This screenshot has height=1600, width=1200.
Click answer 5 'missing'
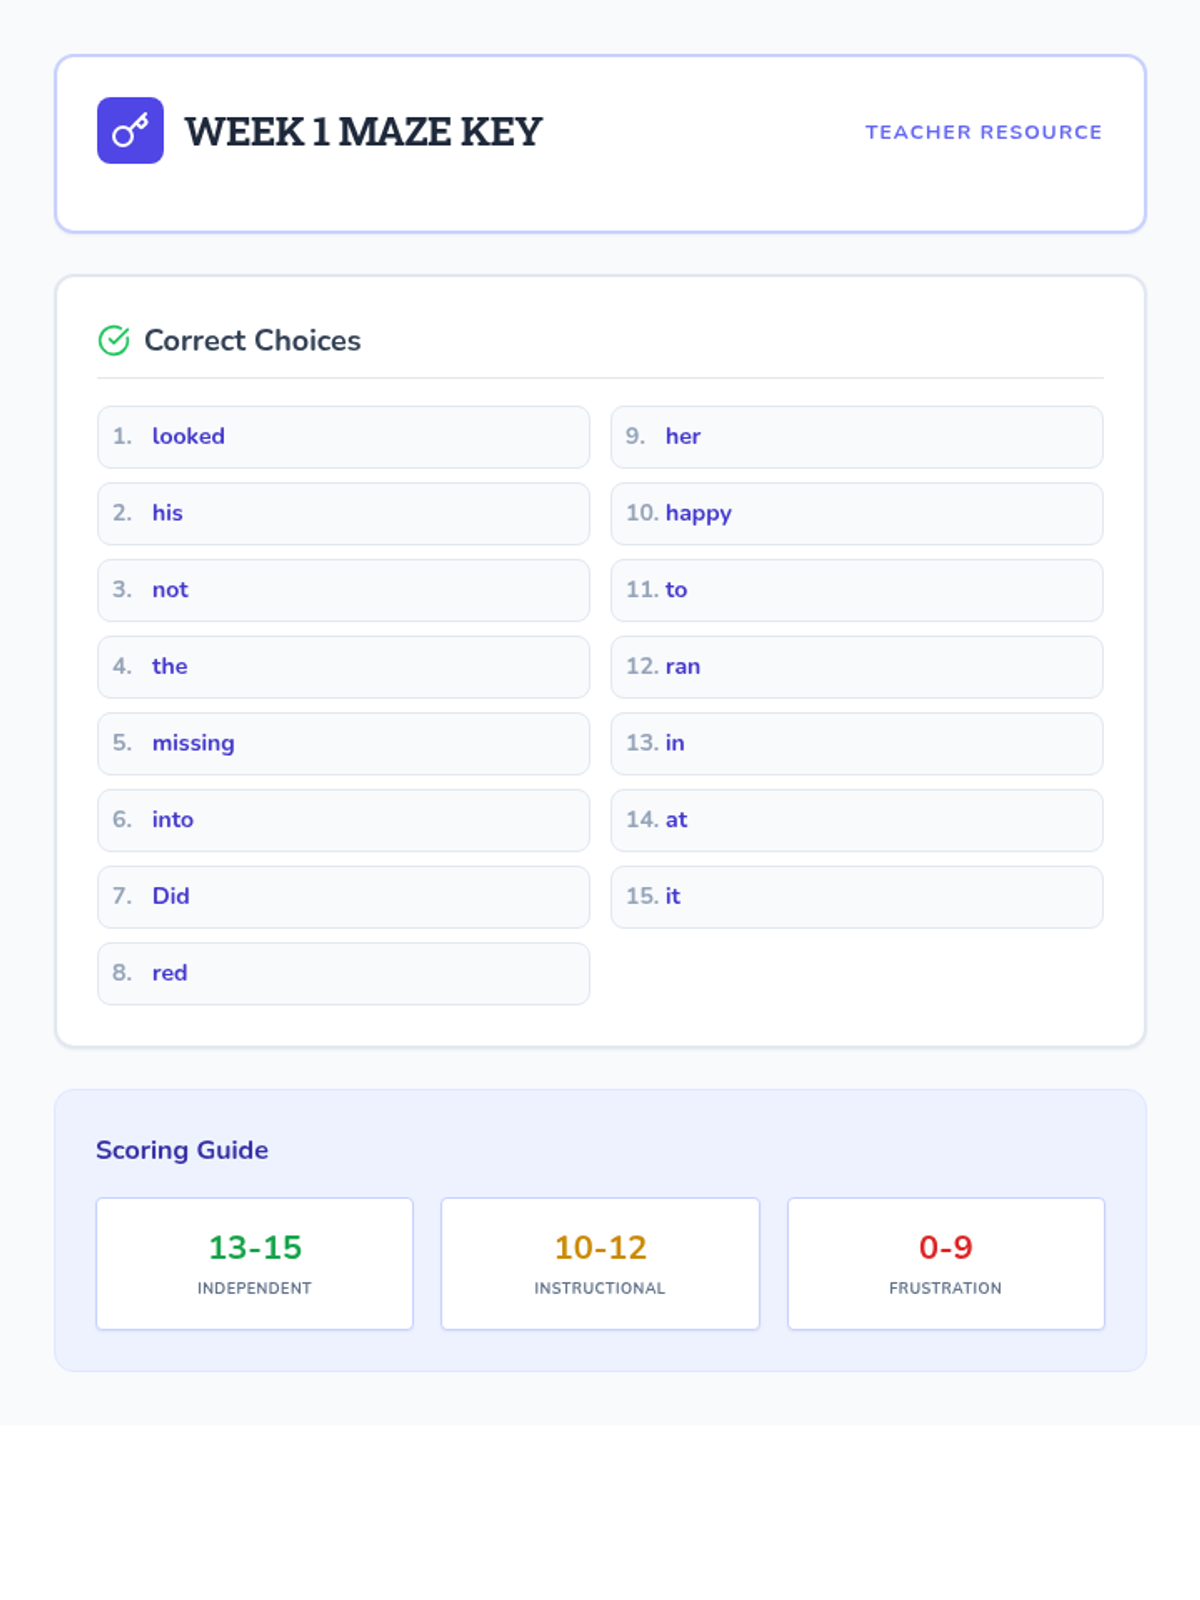pyautogui.click(x=343, y=744)
